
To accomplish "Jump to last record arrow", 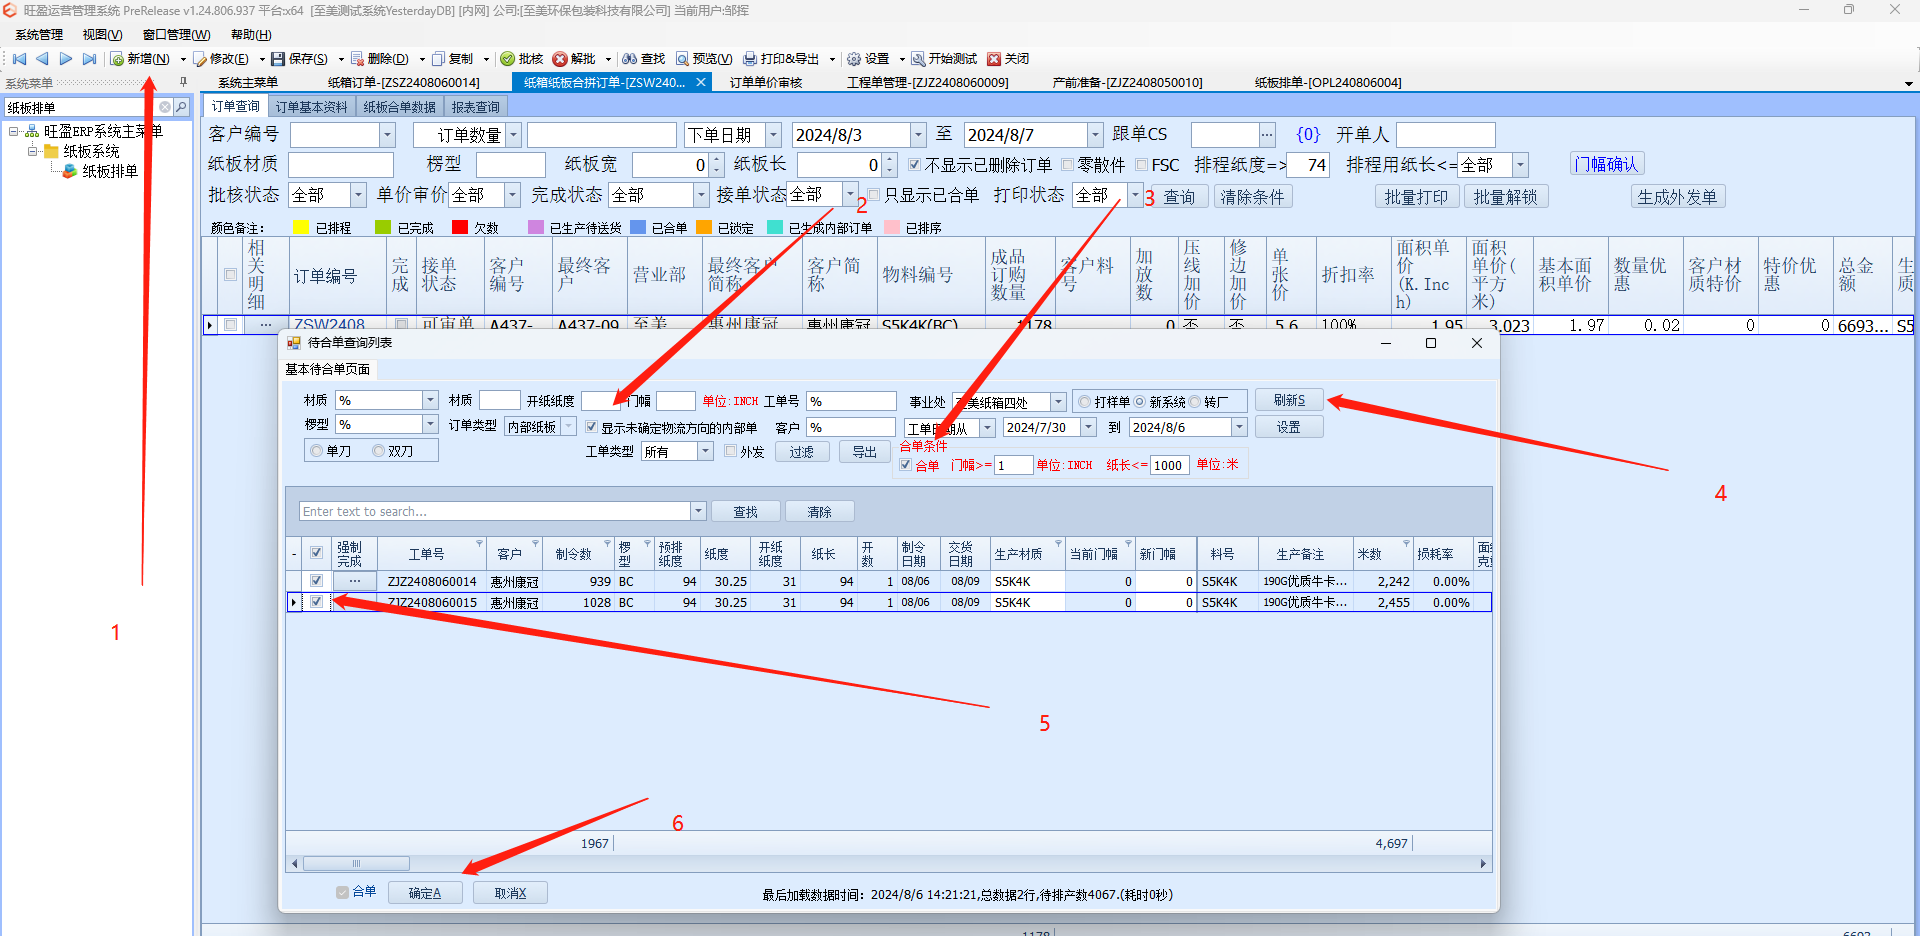I will (89, 59).
